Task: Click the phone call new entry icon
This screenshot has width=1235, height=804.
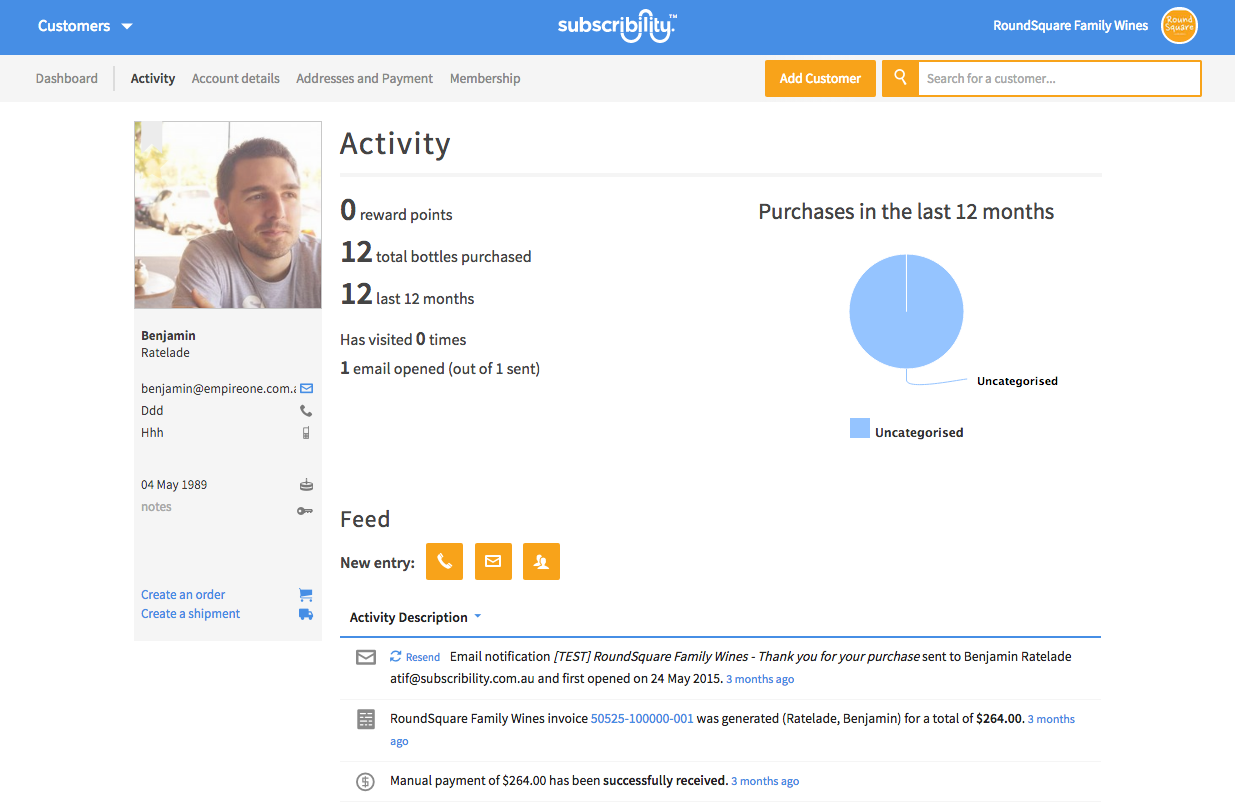Action: coord(444,562)
